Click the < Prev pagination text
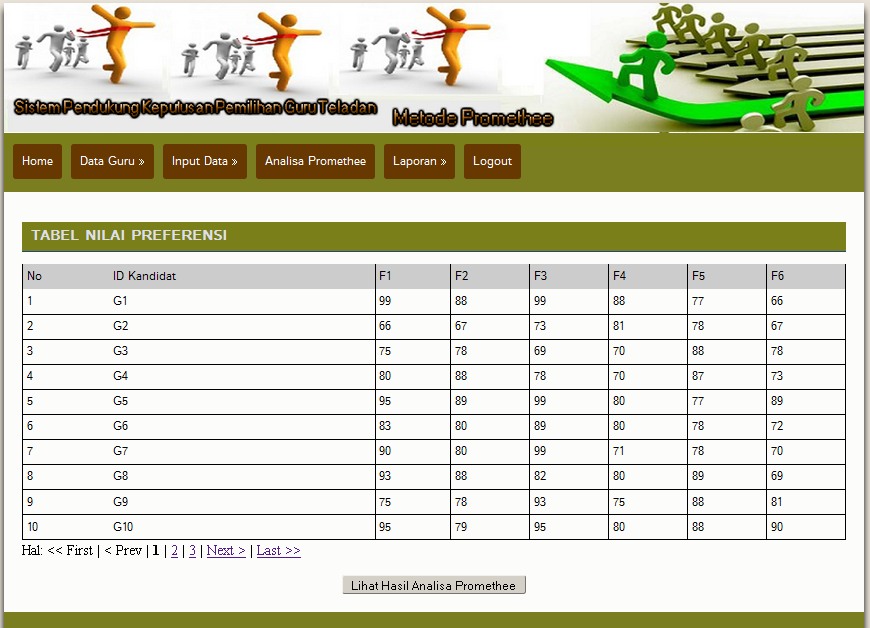 [x=123, y=550]
